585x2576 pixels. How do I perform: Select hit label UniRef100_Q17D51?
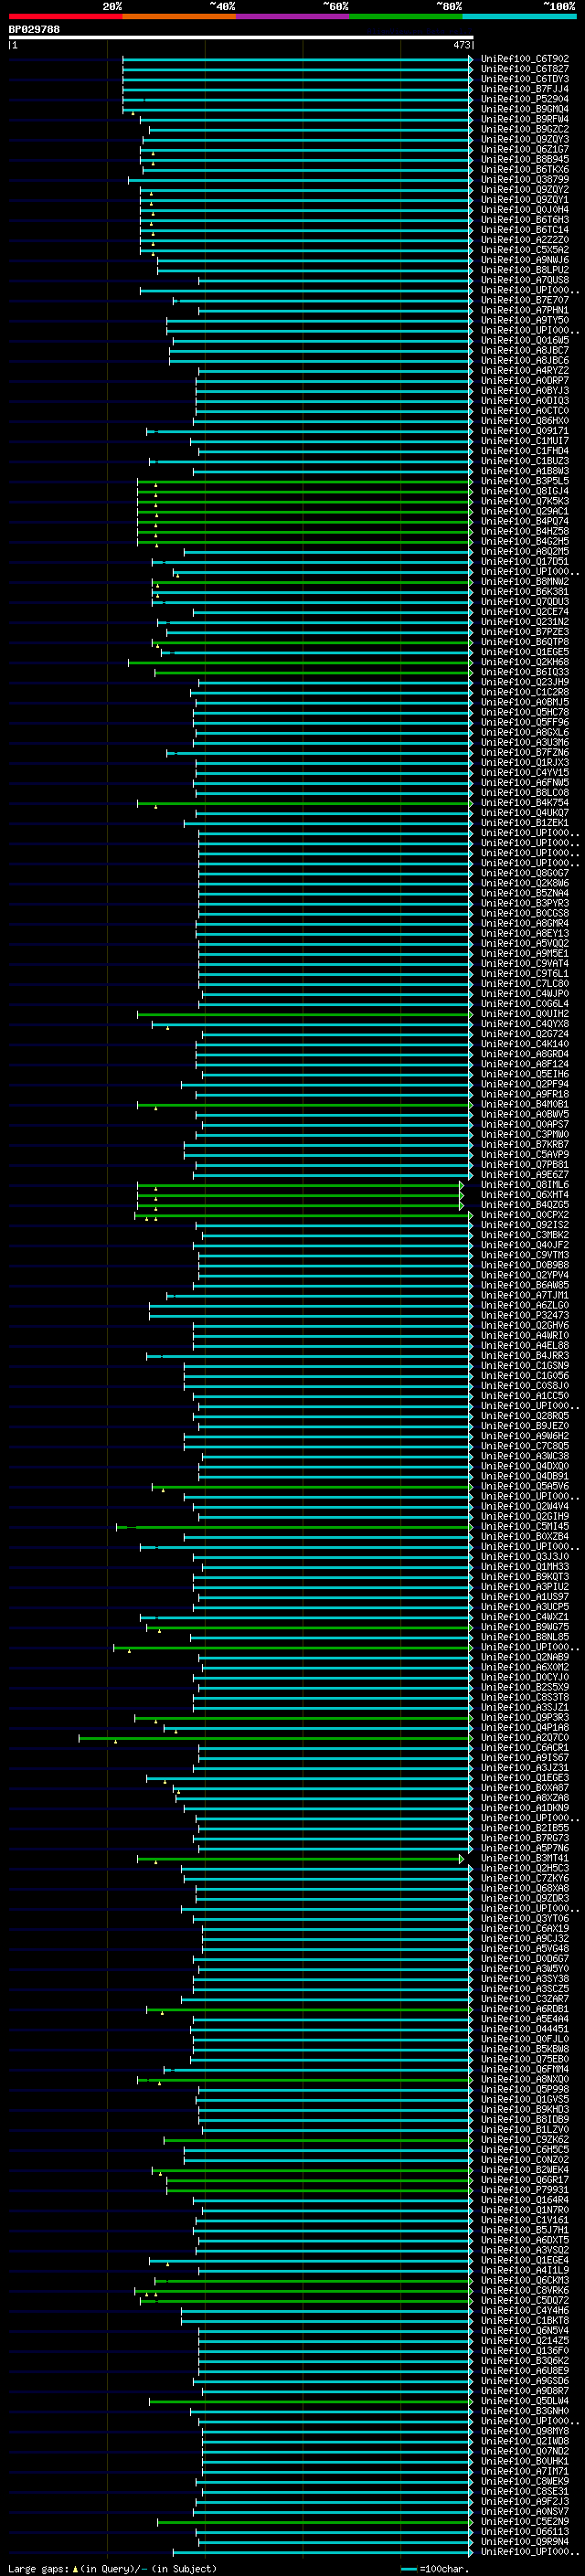pos(525,562)
